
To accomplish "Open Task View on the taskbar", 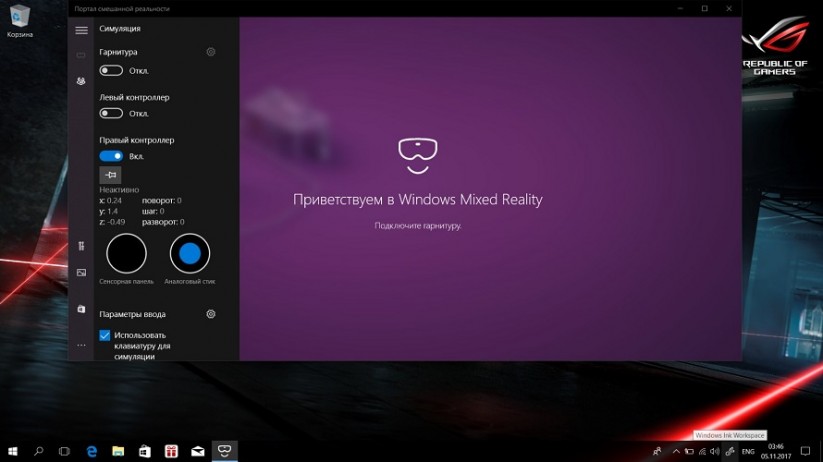I will click(x=64, y=451).
